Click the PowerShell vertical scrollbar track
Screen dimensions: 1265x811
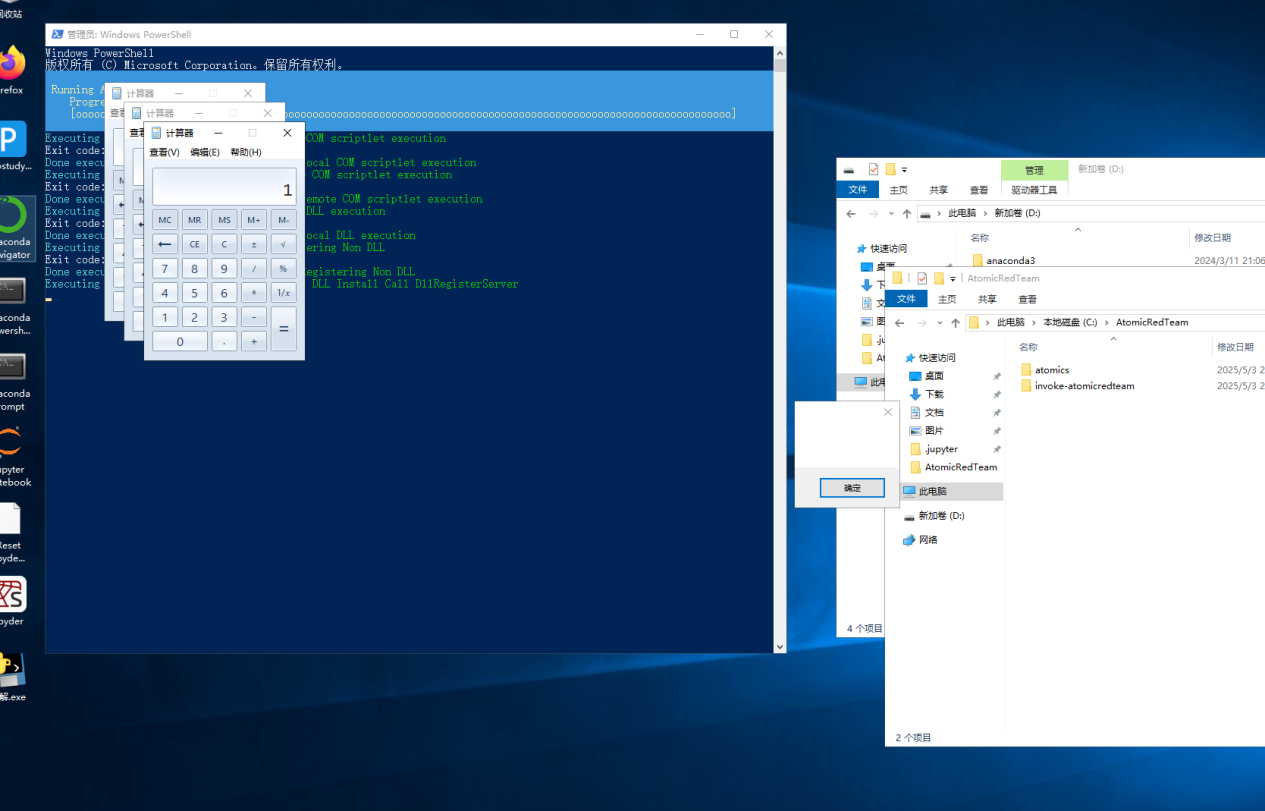tap(780, 400)
